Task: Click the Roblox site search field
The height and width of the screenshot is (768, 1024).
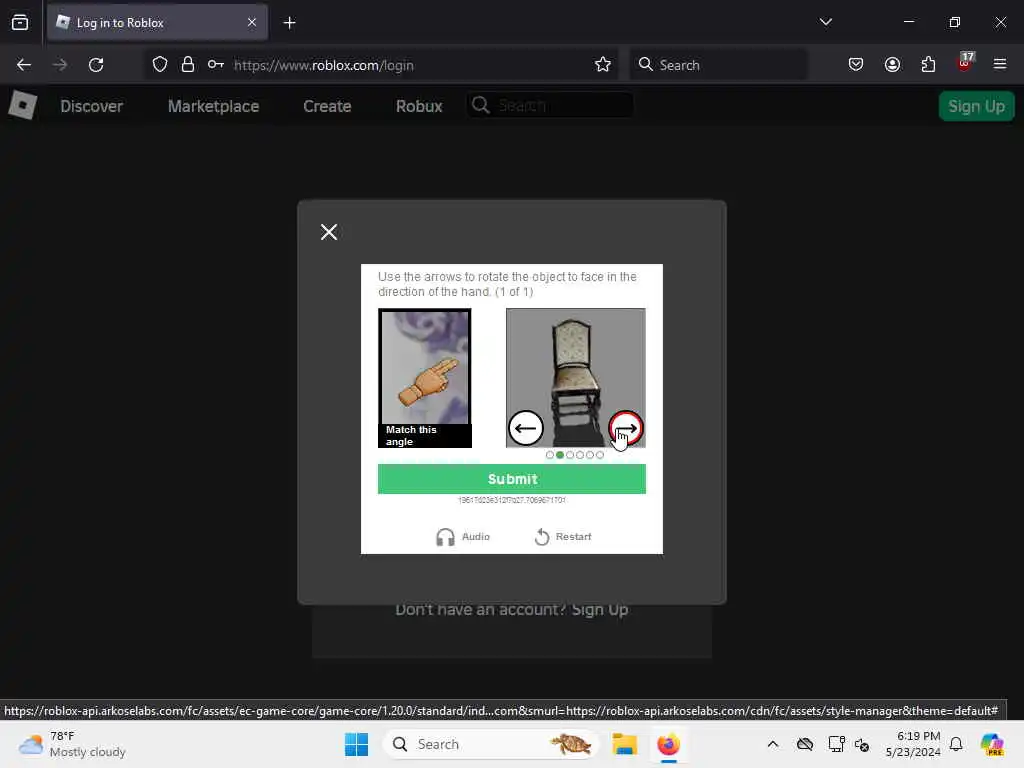Action: pyautogui.click(x=550, y=105)
